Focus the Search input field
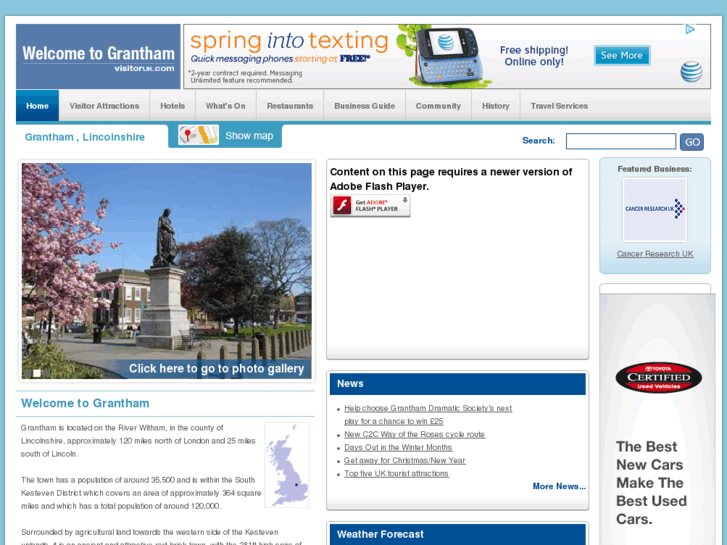This screenshot has height=545, width=727. coord(621,141)
